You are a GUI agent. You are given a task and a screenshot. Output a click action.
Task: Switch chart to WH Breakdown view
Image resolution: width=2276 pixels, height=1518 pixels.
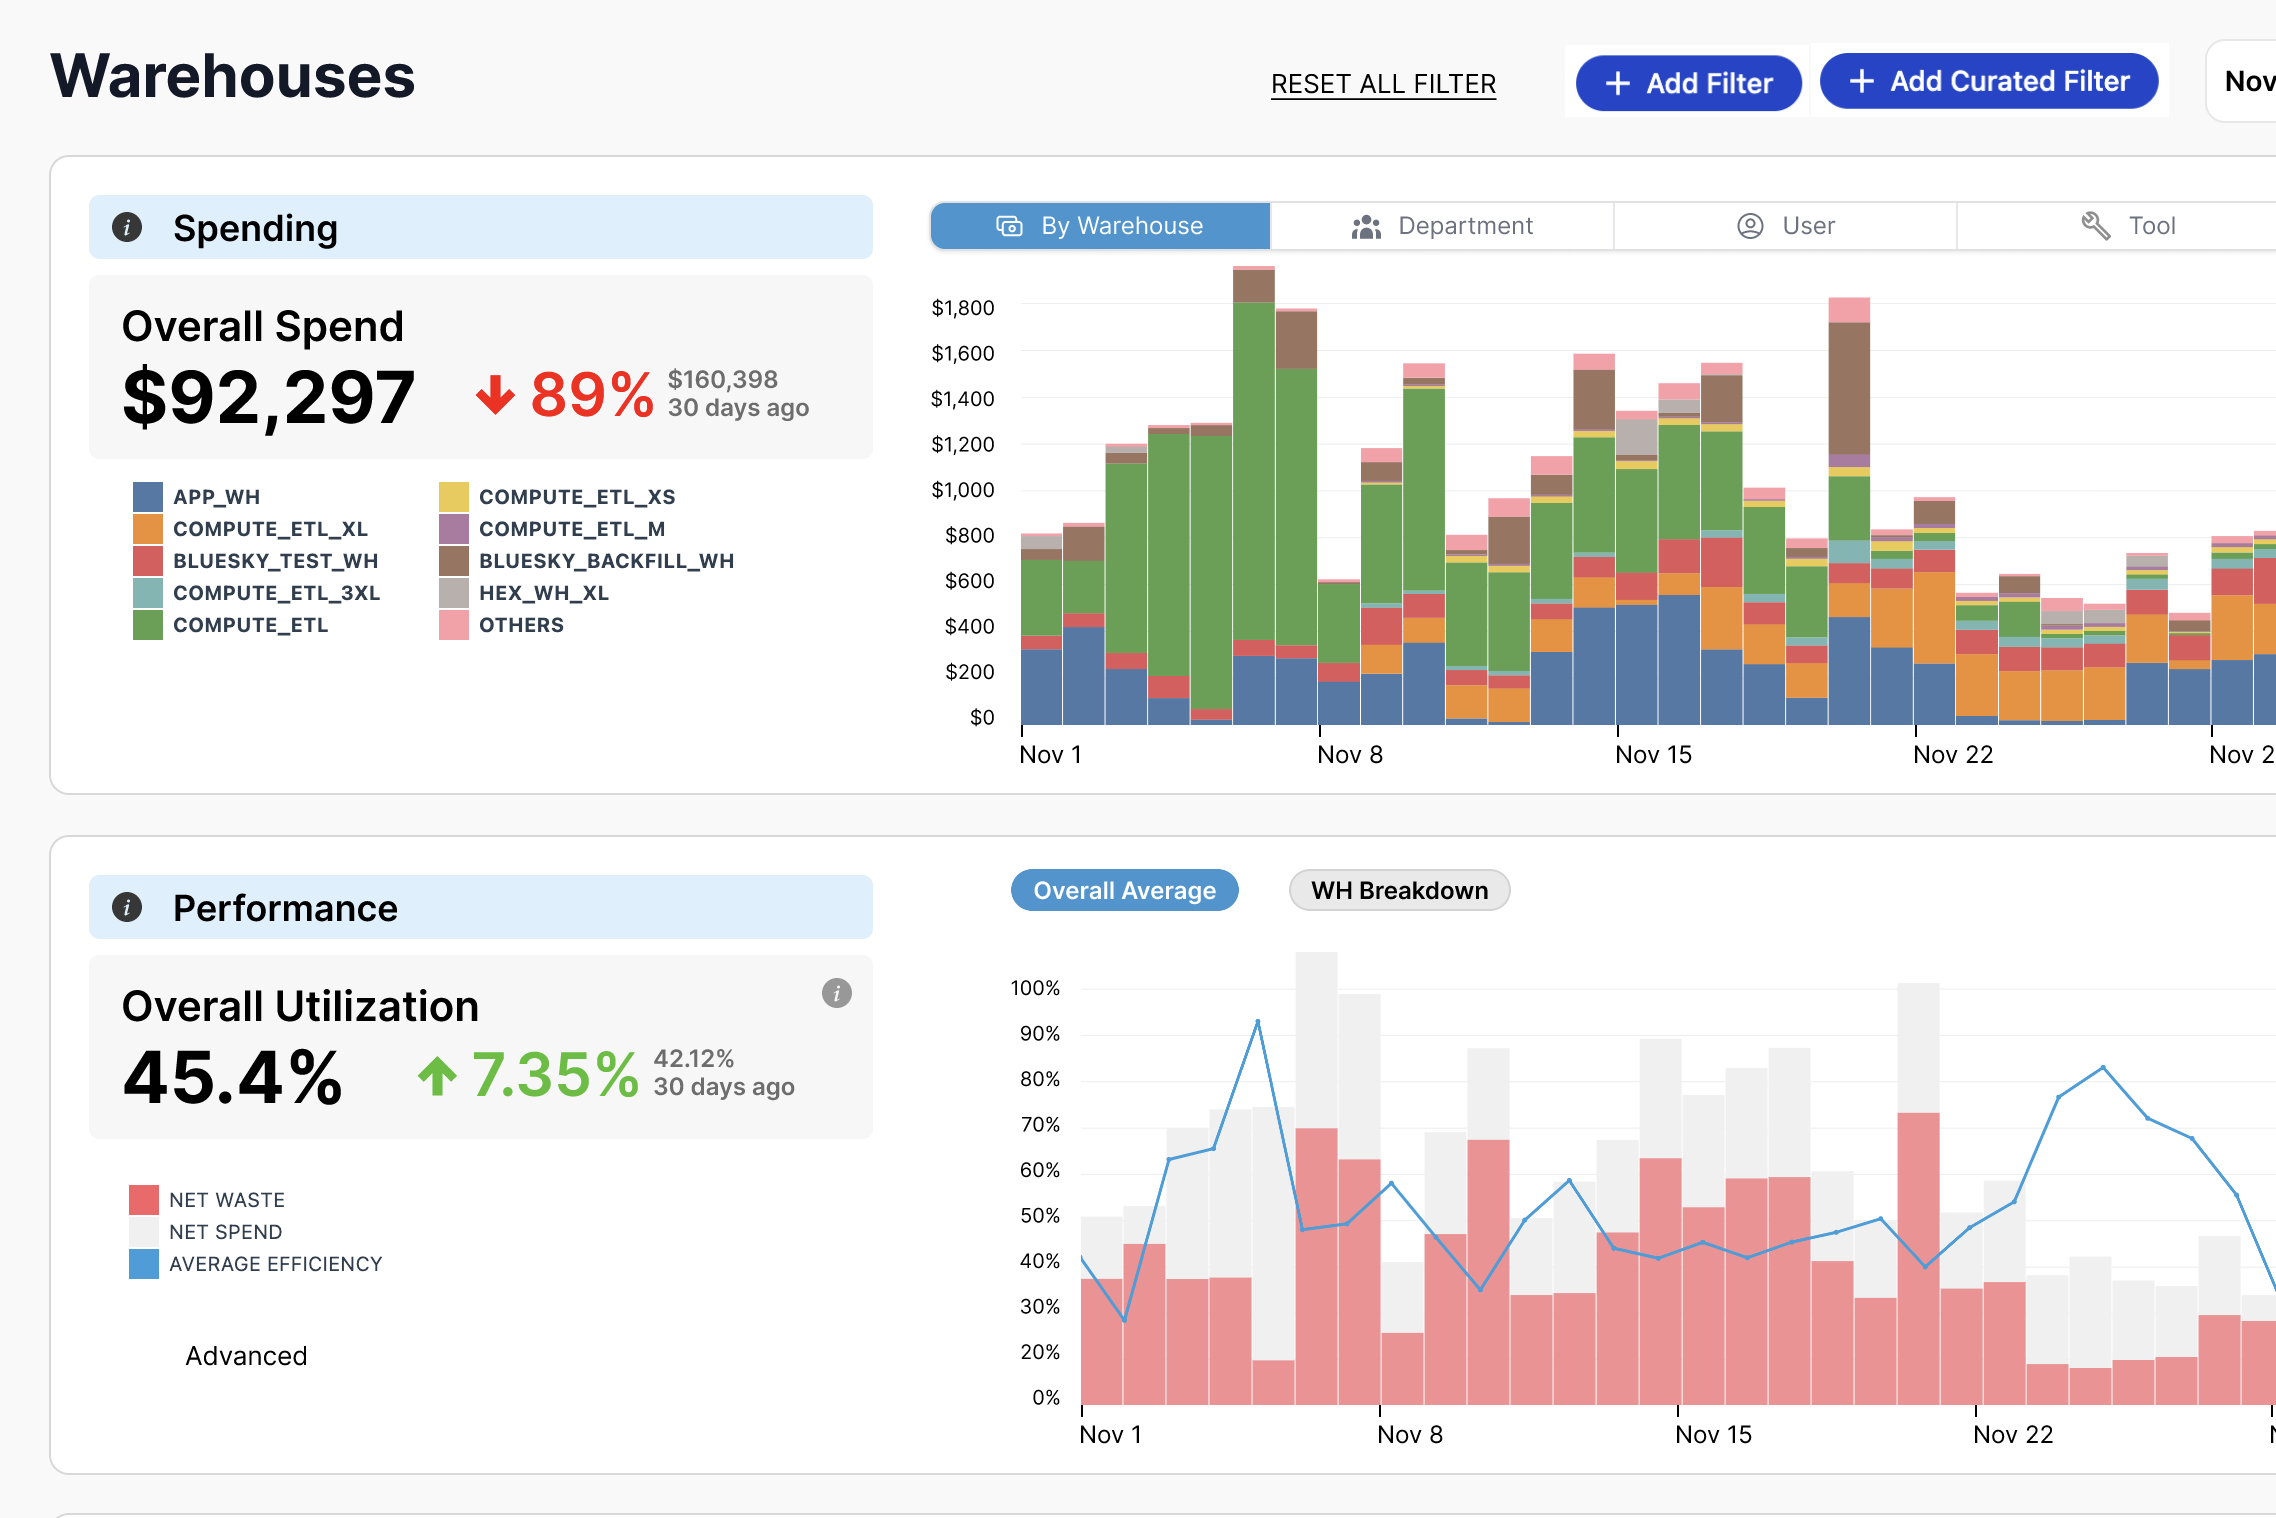coord(1399,890)
